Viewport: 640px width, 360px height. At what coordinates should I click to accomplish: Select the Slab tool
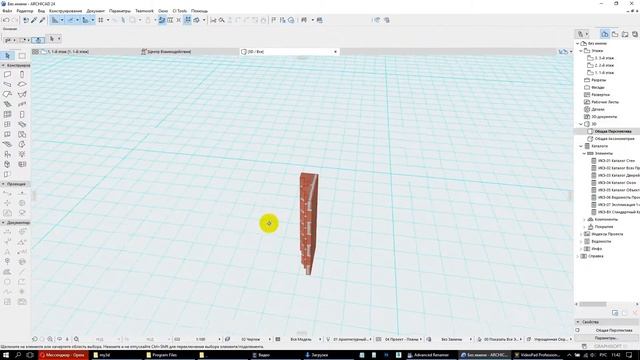click(x=22, y=84)
